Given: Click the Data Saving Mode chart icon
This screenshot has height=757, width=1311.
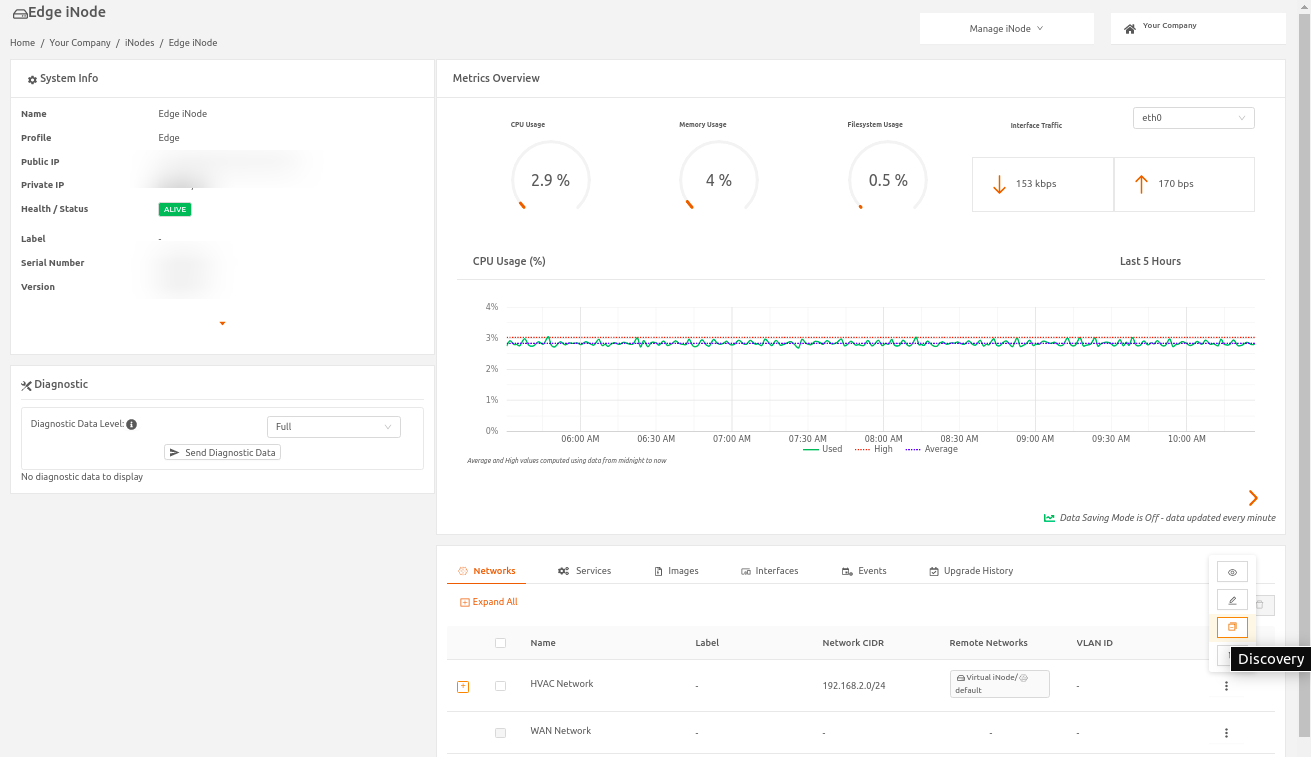Looking at the screenshot, I should point(1049,518).
